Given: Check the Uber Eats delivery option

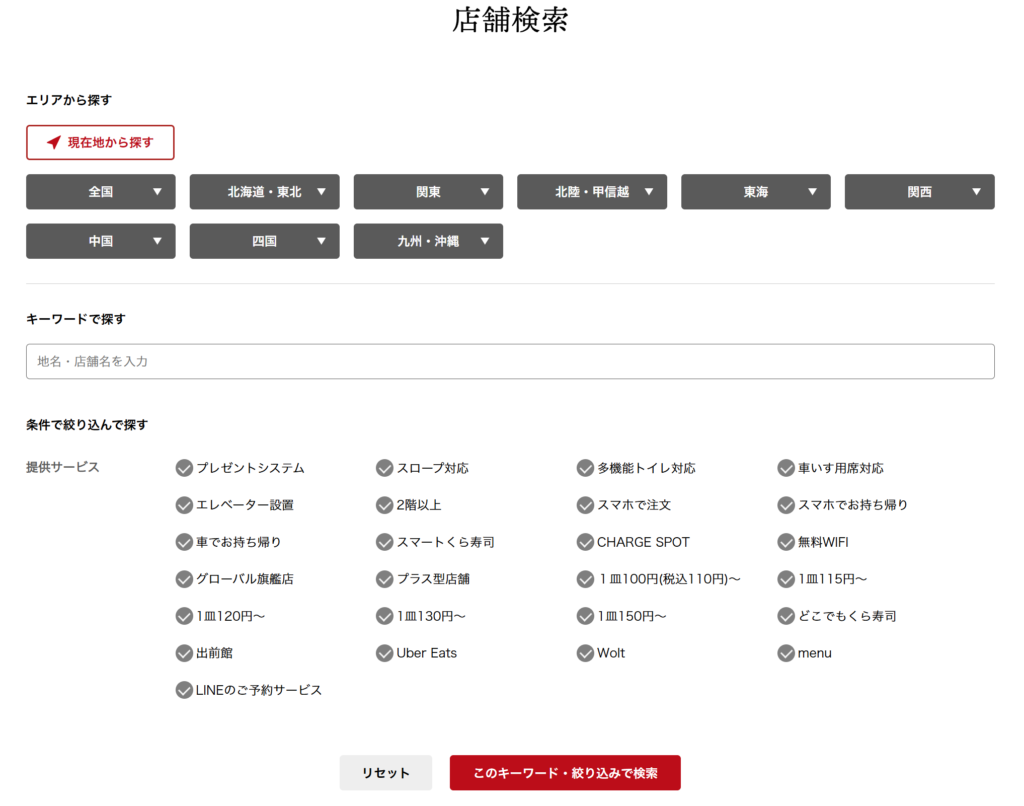Looking at the screenshot, I should (384, 653).
